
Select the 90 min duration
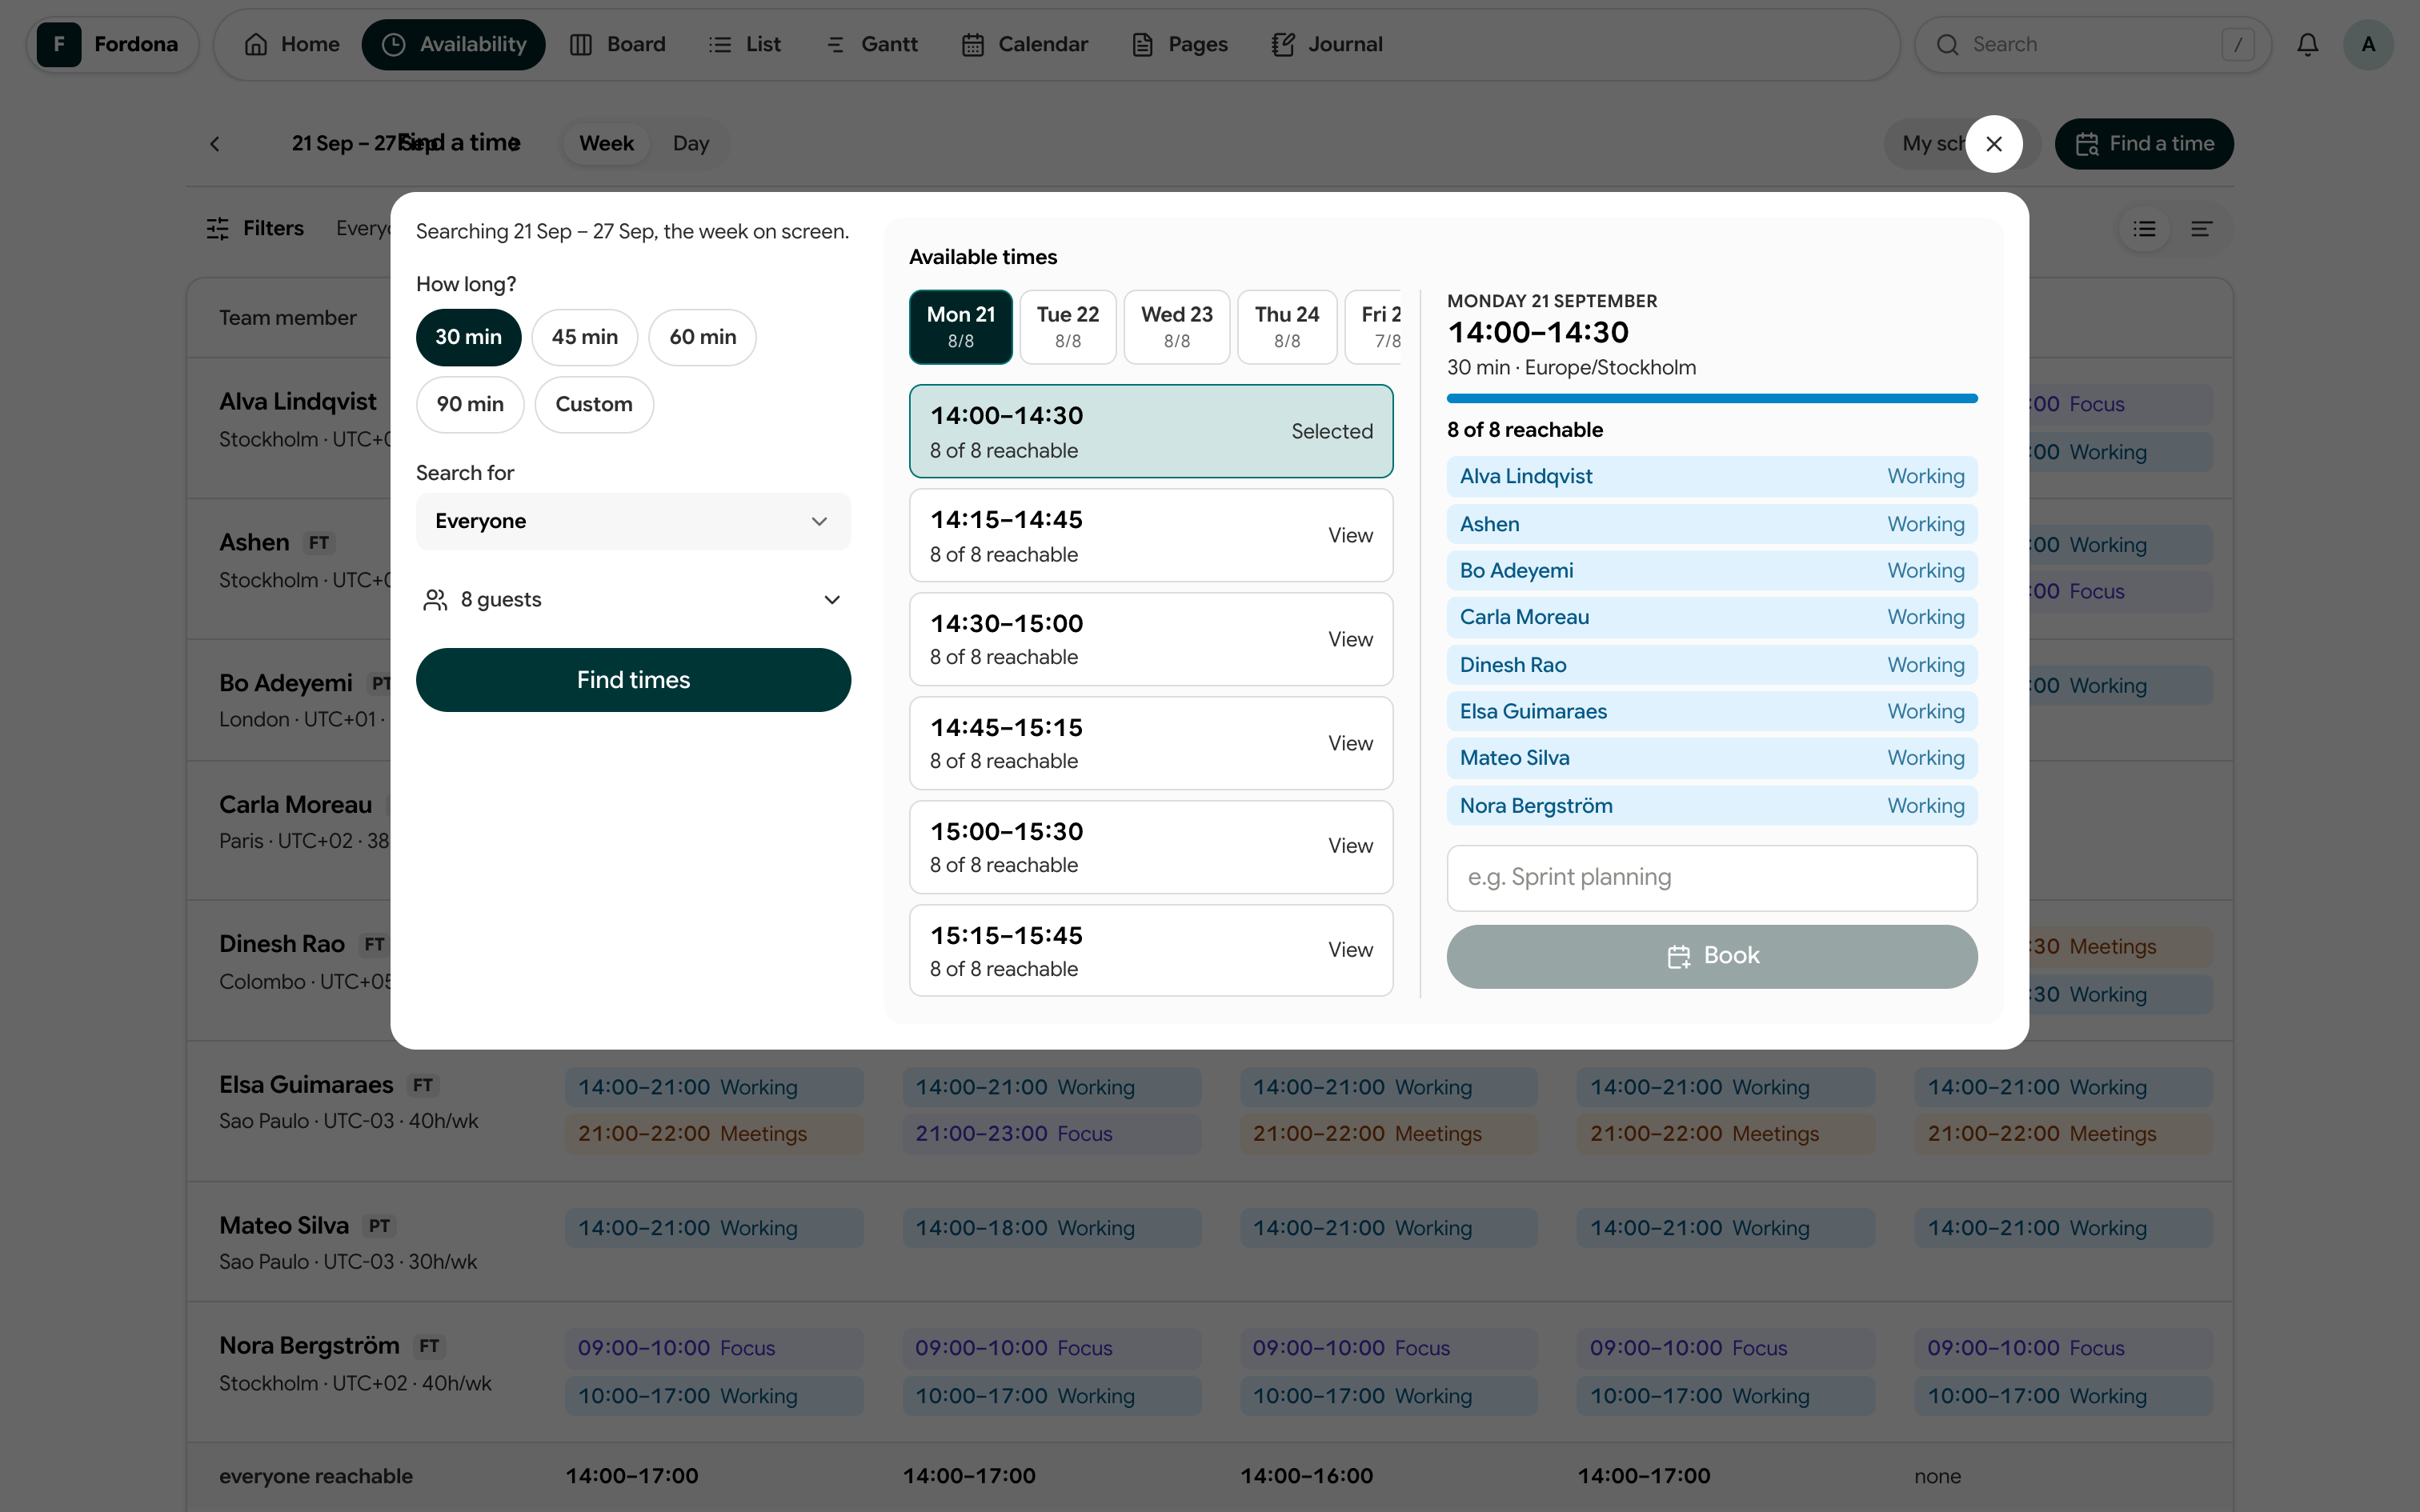[470, 404]
